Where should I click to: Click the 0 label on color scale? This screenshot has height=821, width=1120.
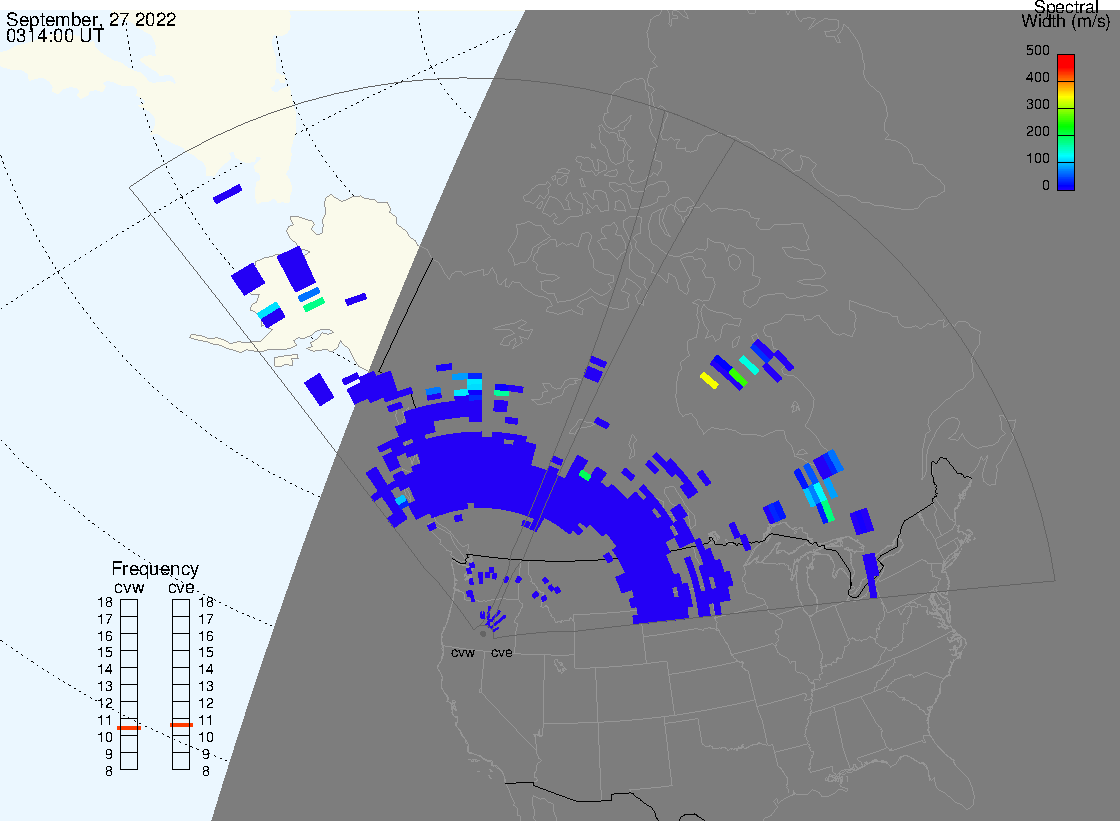tap(1046, 186)
